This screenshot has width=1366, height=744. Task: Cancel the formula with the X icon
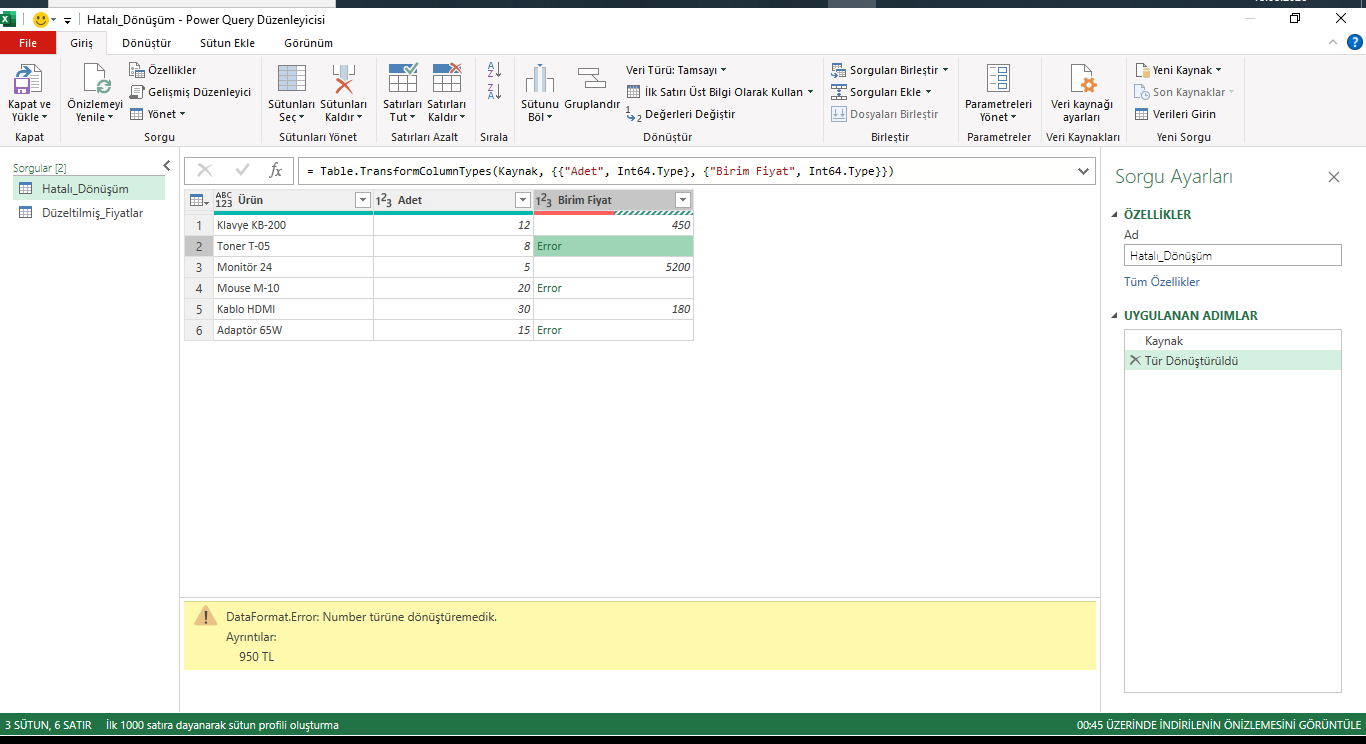pos(205,171)
